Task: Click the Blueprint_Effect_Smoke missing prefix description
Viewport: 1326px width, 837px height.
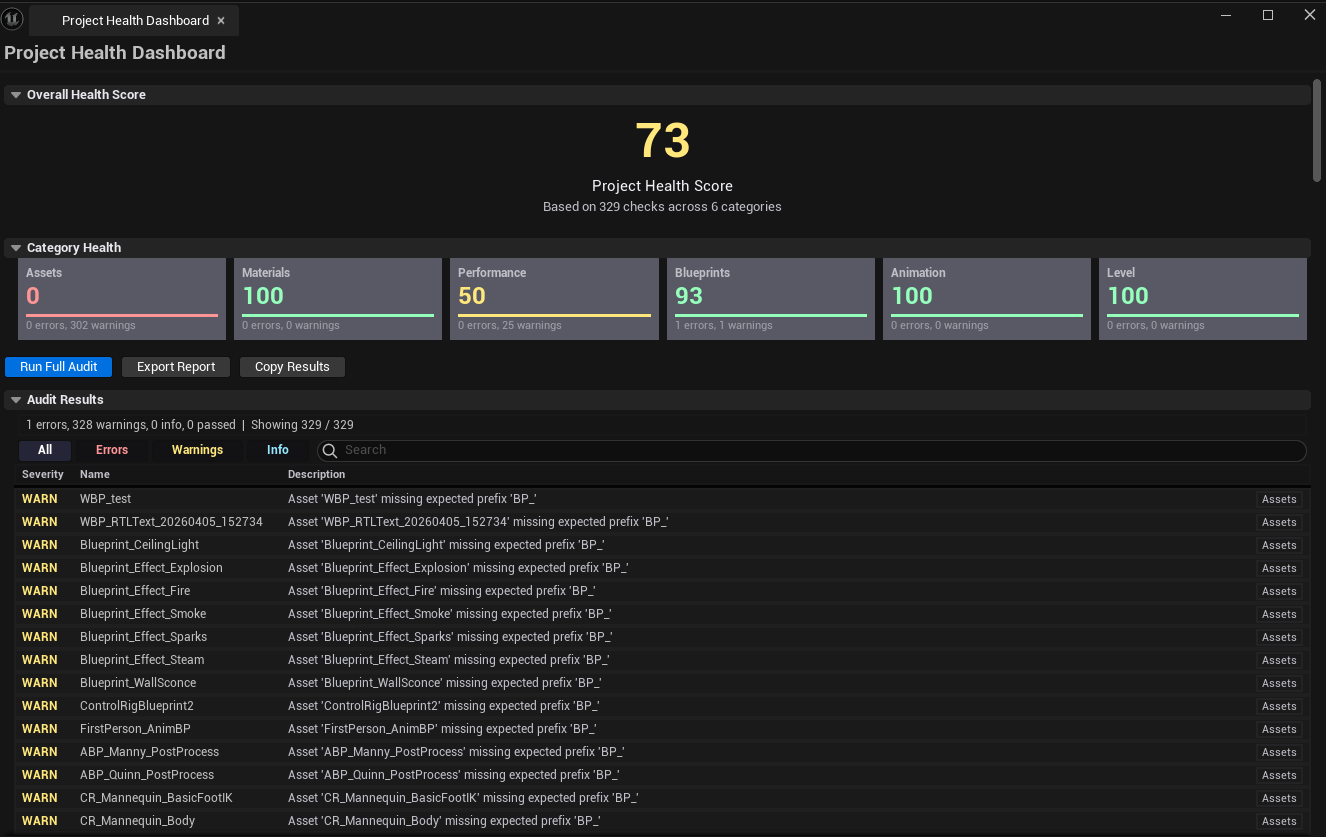Action: (x=450, y=614)
